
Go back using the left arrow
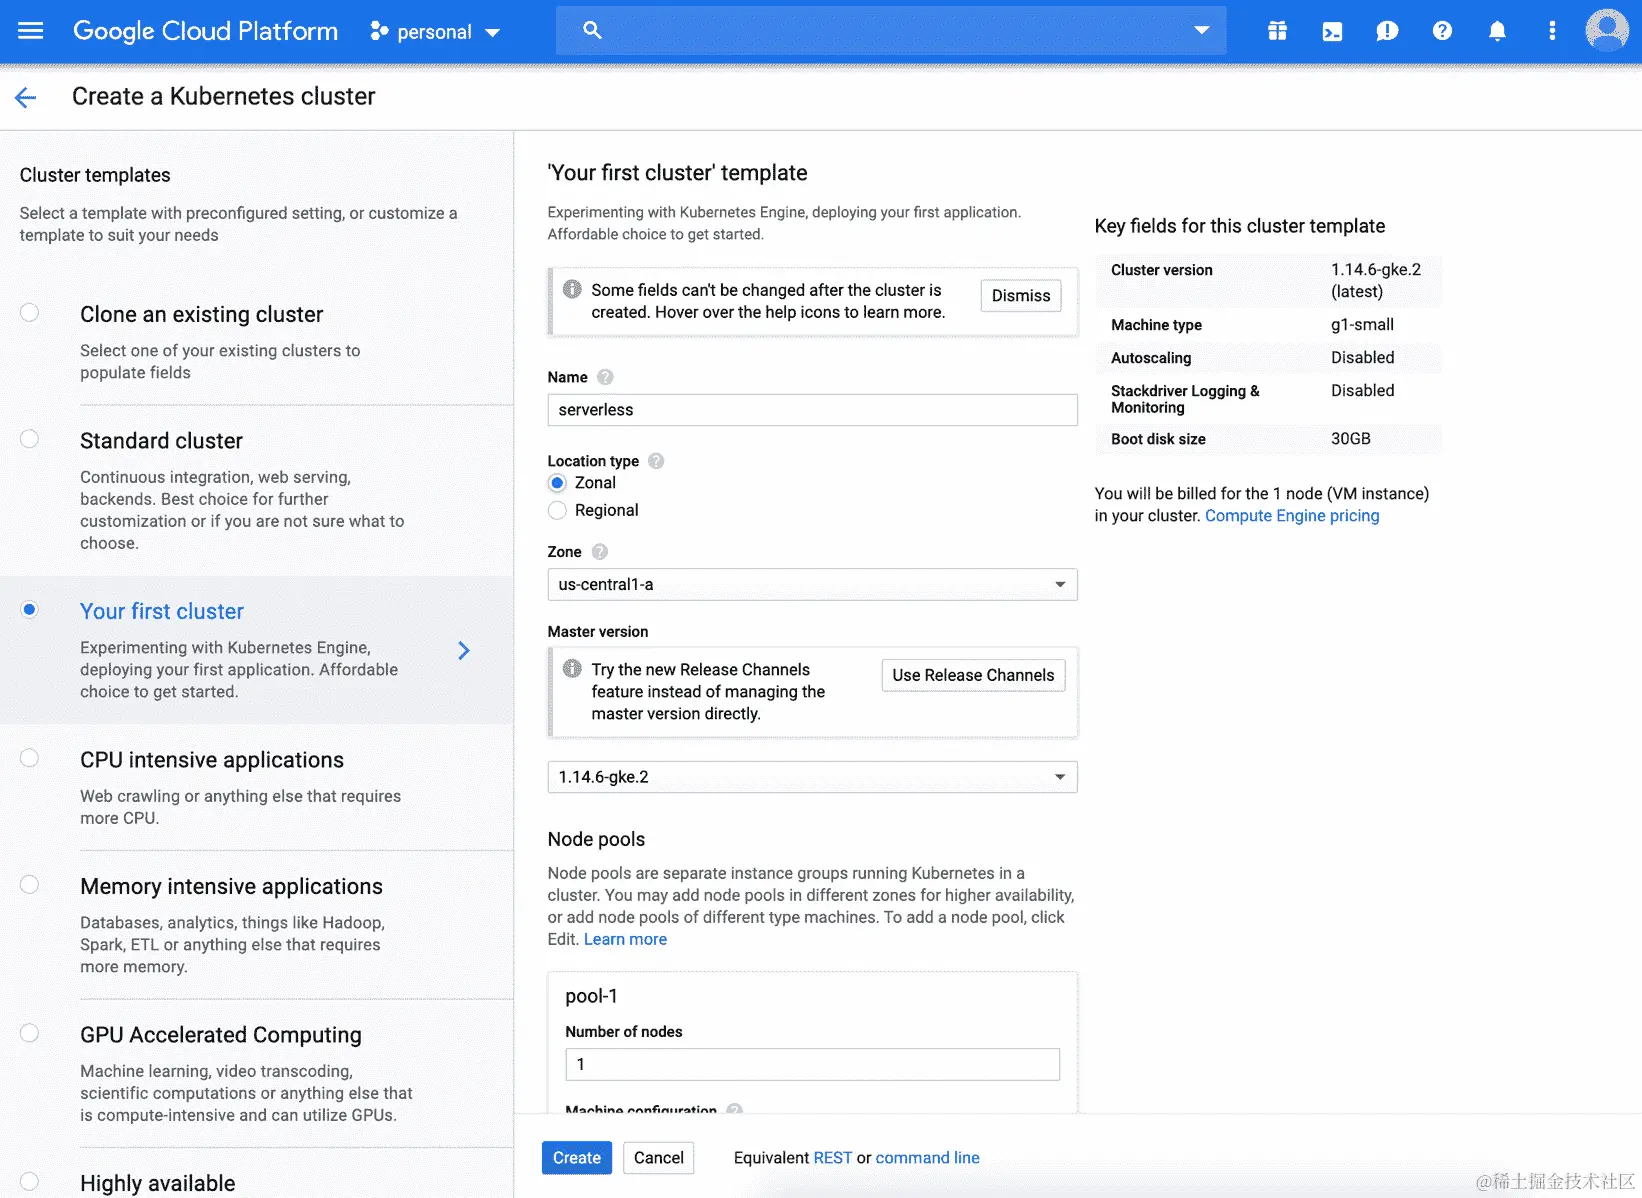[26, 97]
